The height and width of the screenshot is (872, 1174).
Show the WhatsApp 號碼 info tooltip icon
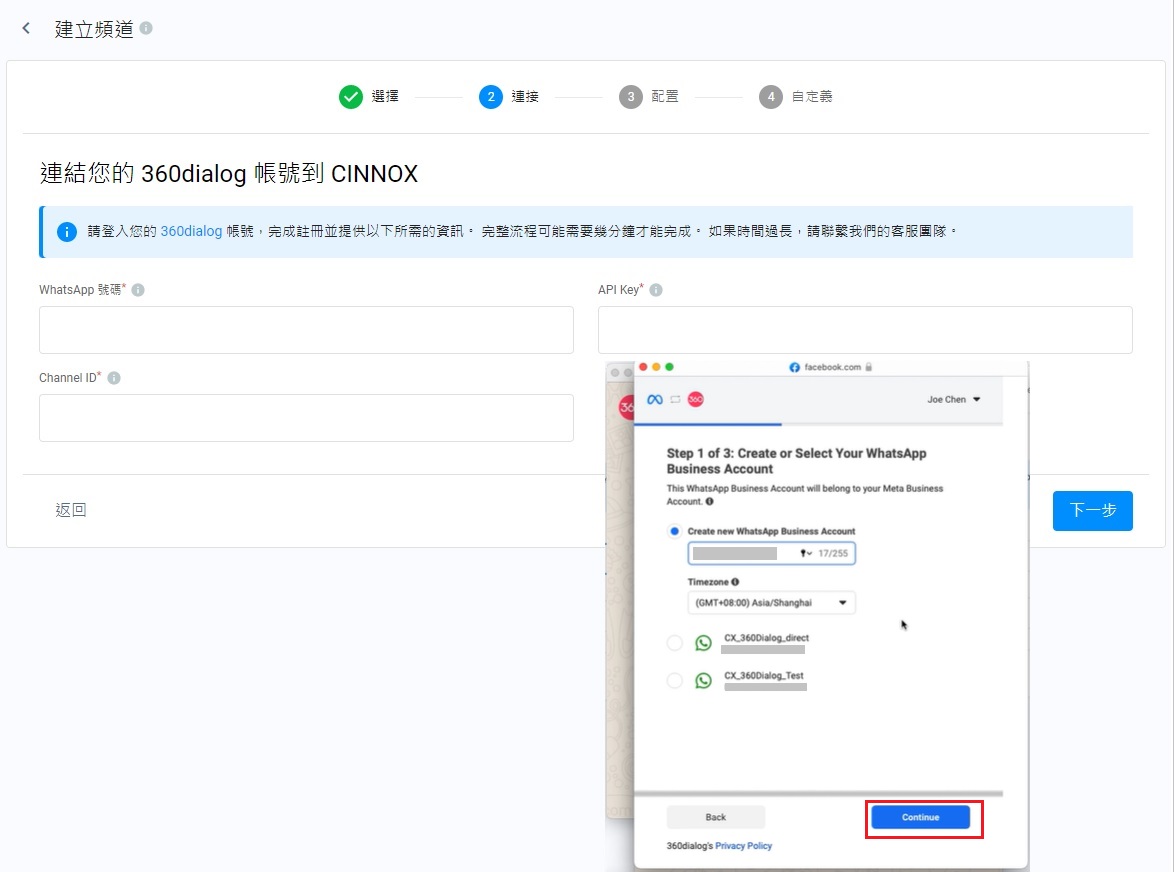point(138,290)
